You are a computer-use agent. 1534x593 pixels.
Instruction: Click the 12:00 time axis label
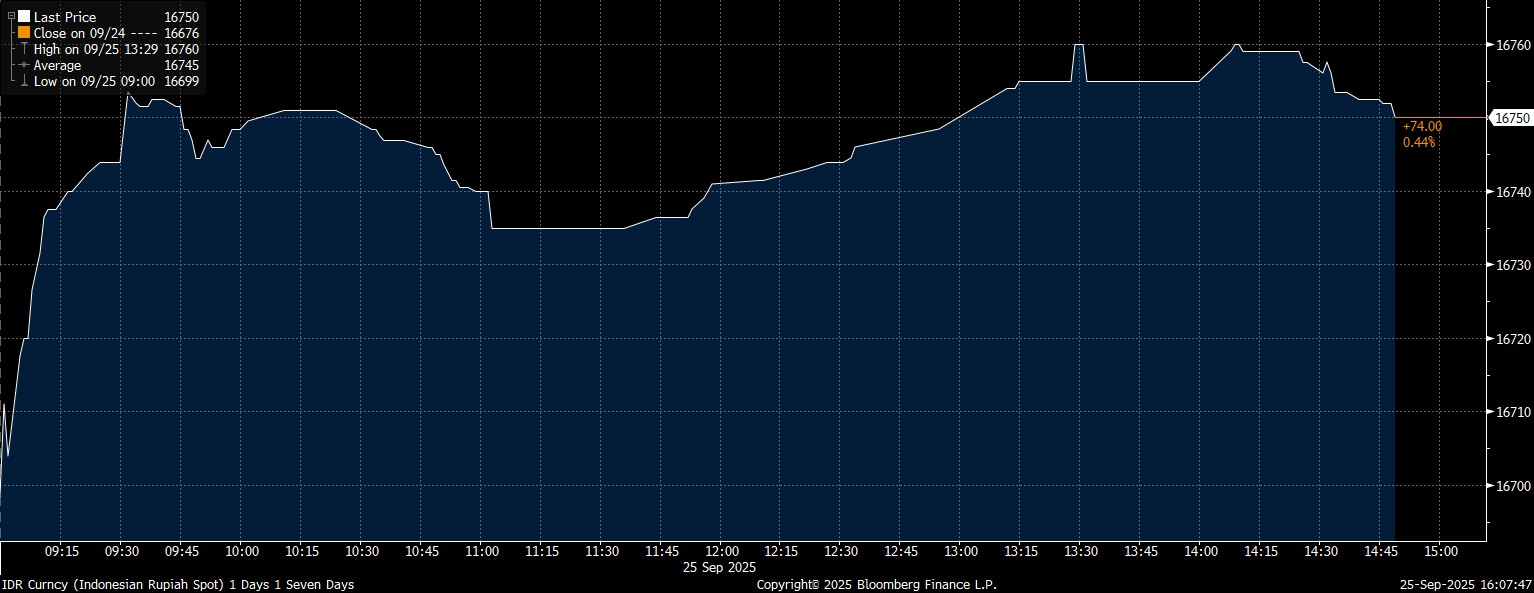click(x=721, y=551)
